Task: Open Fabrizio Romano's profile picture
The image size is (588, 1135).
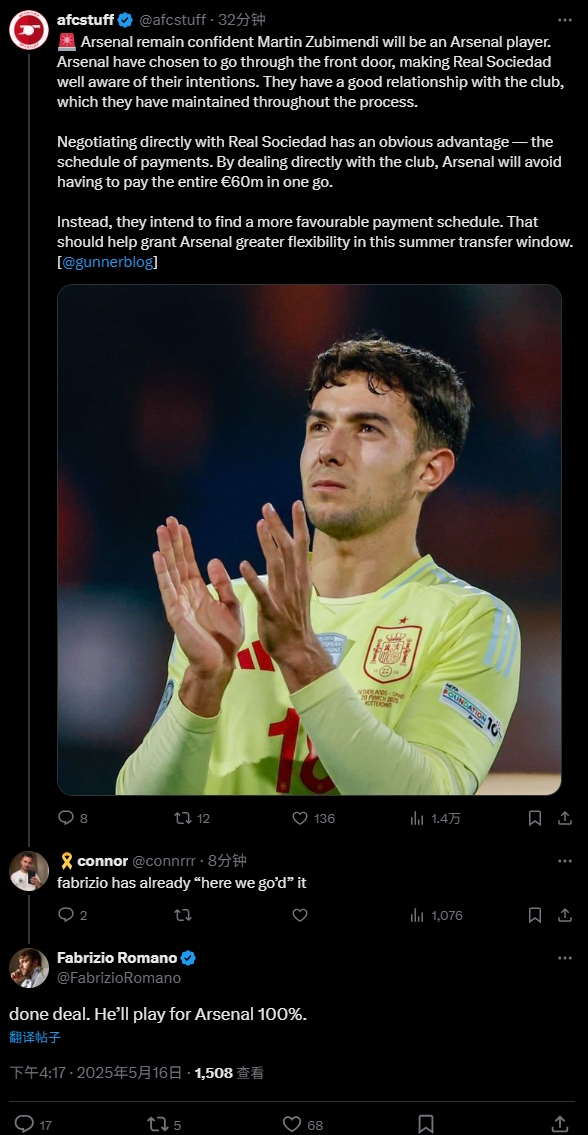Action: (29, 968)
